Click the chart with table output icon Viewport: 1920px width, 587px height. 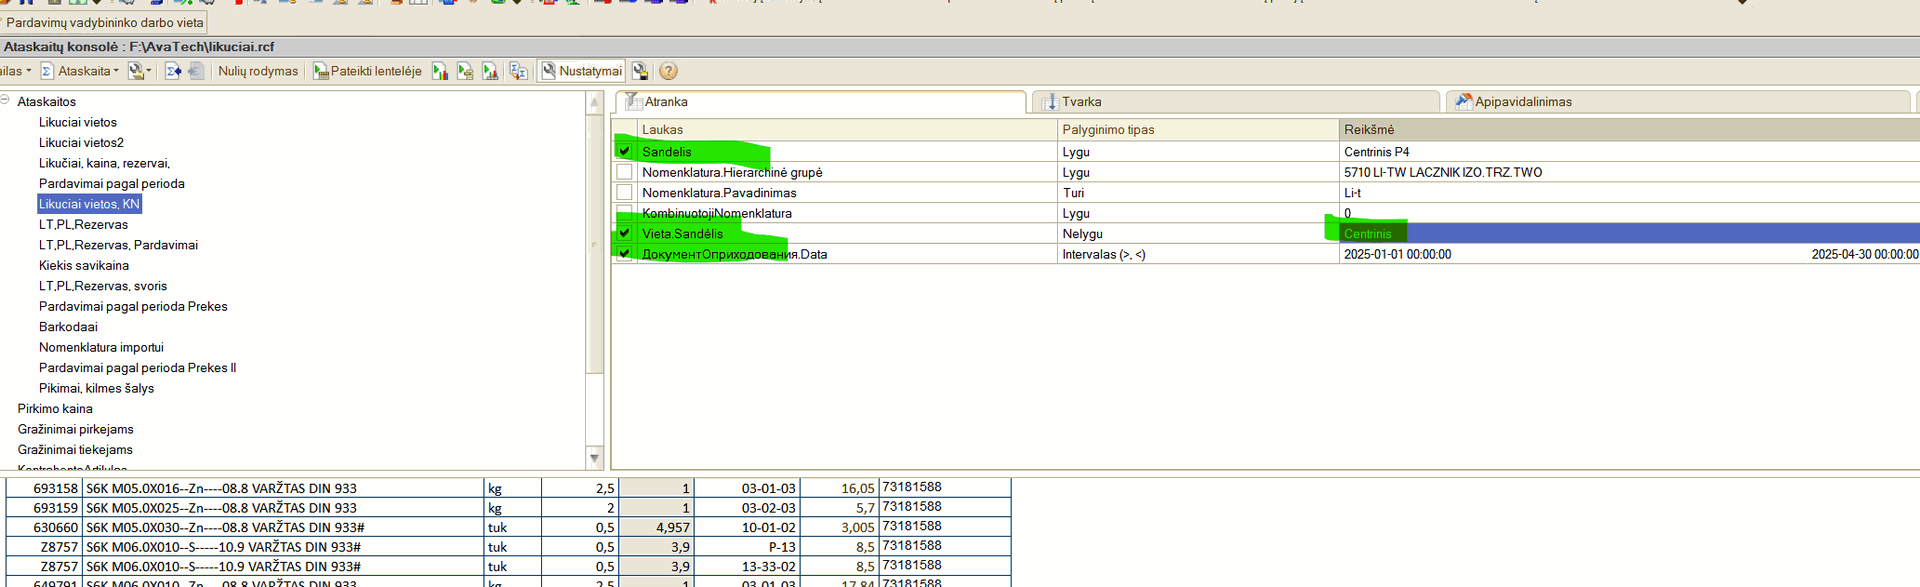[x=465, y=71]
